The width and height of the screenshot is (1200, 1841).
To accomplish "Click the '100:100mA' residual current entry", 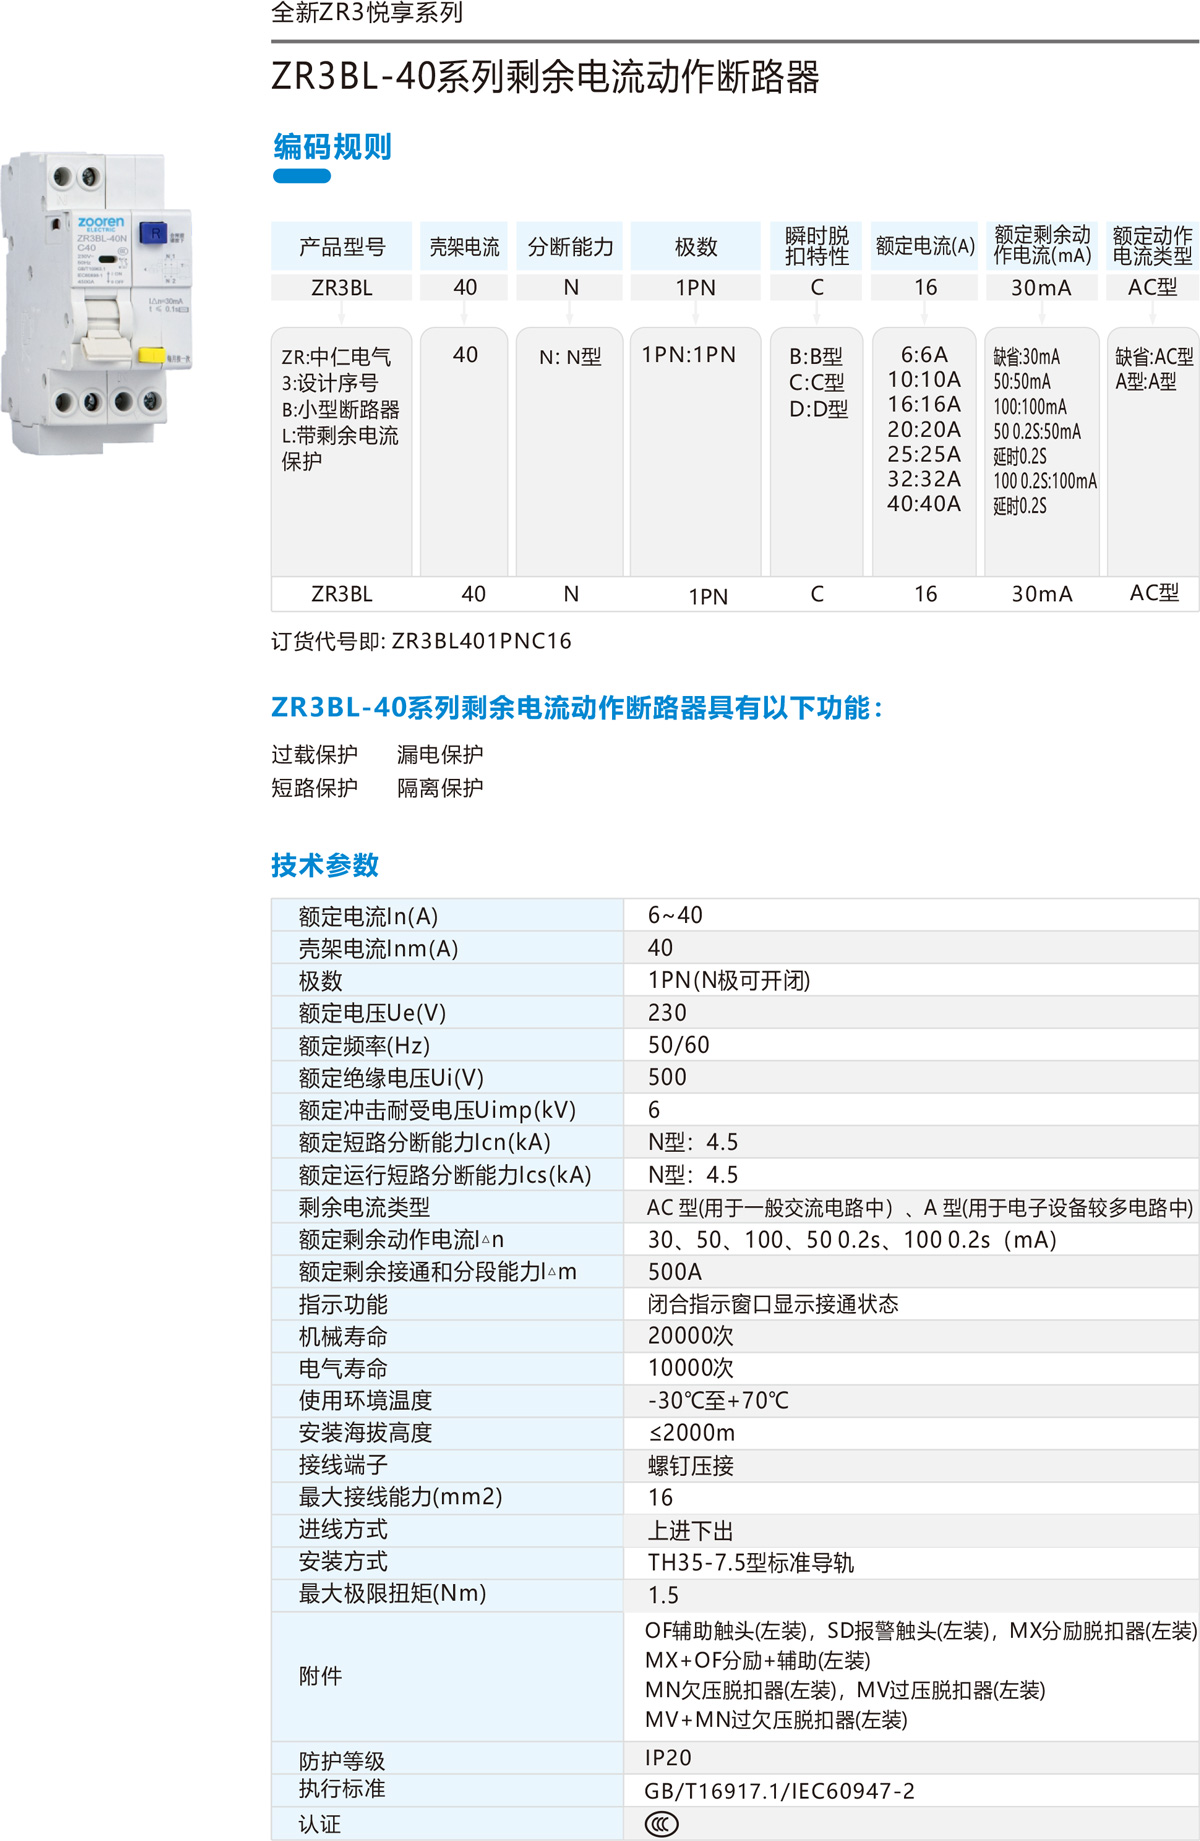I will click(x=1030, y=407).
